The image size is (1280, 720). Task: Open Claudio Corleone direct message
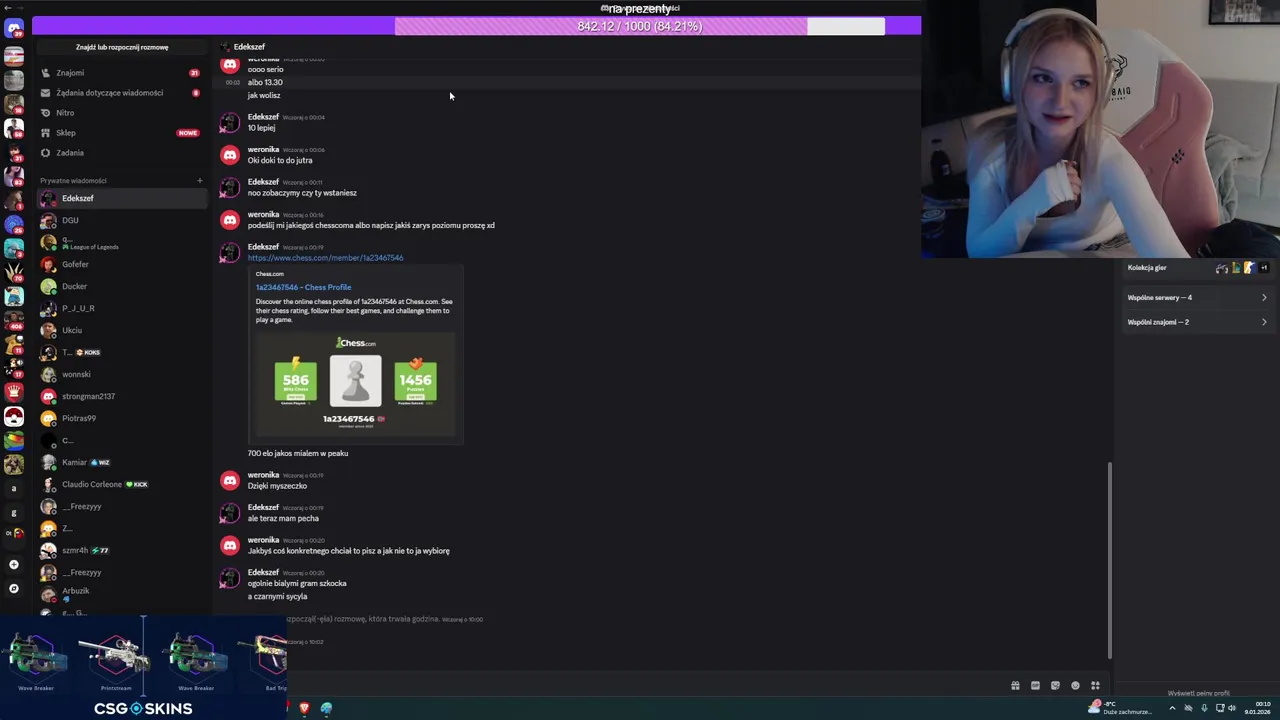[x=121, y=484]
